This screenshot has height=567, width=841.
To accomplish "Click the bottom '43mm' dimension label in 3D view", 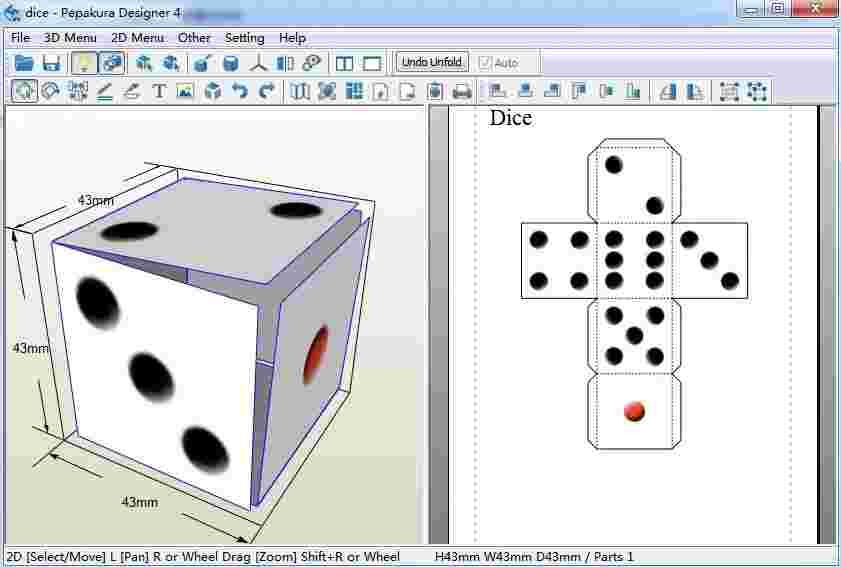I will point(139,502).
